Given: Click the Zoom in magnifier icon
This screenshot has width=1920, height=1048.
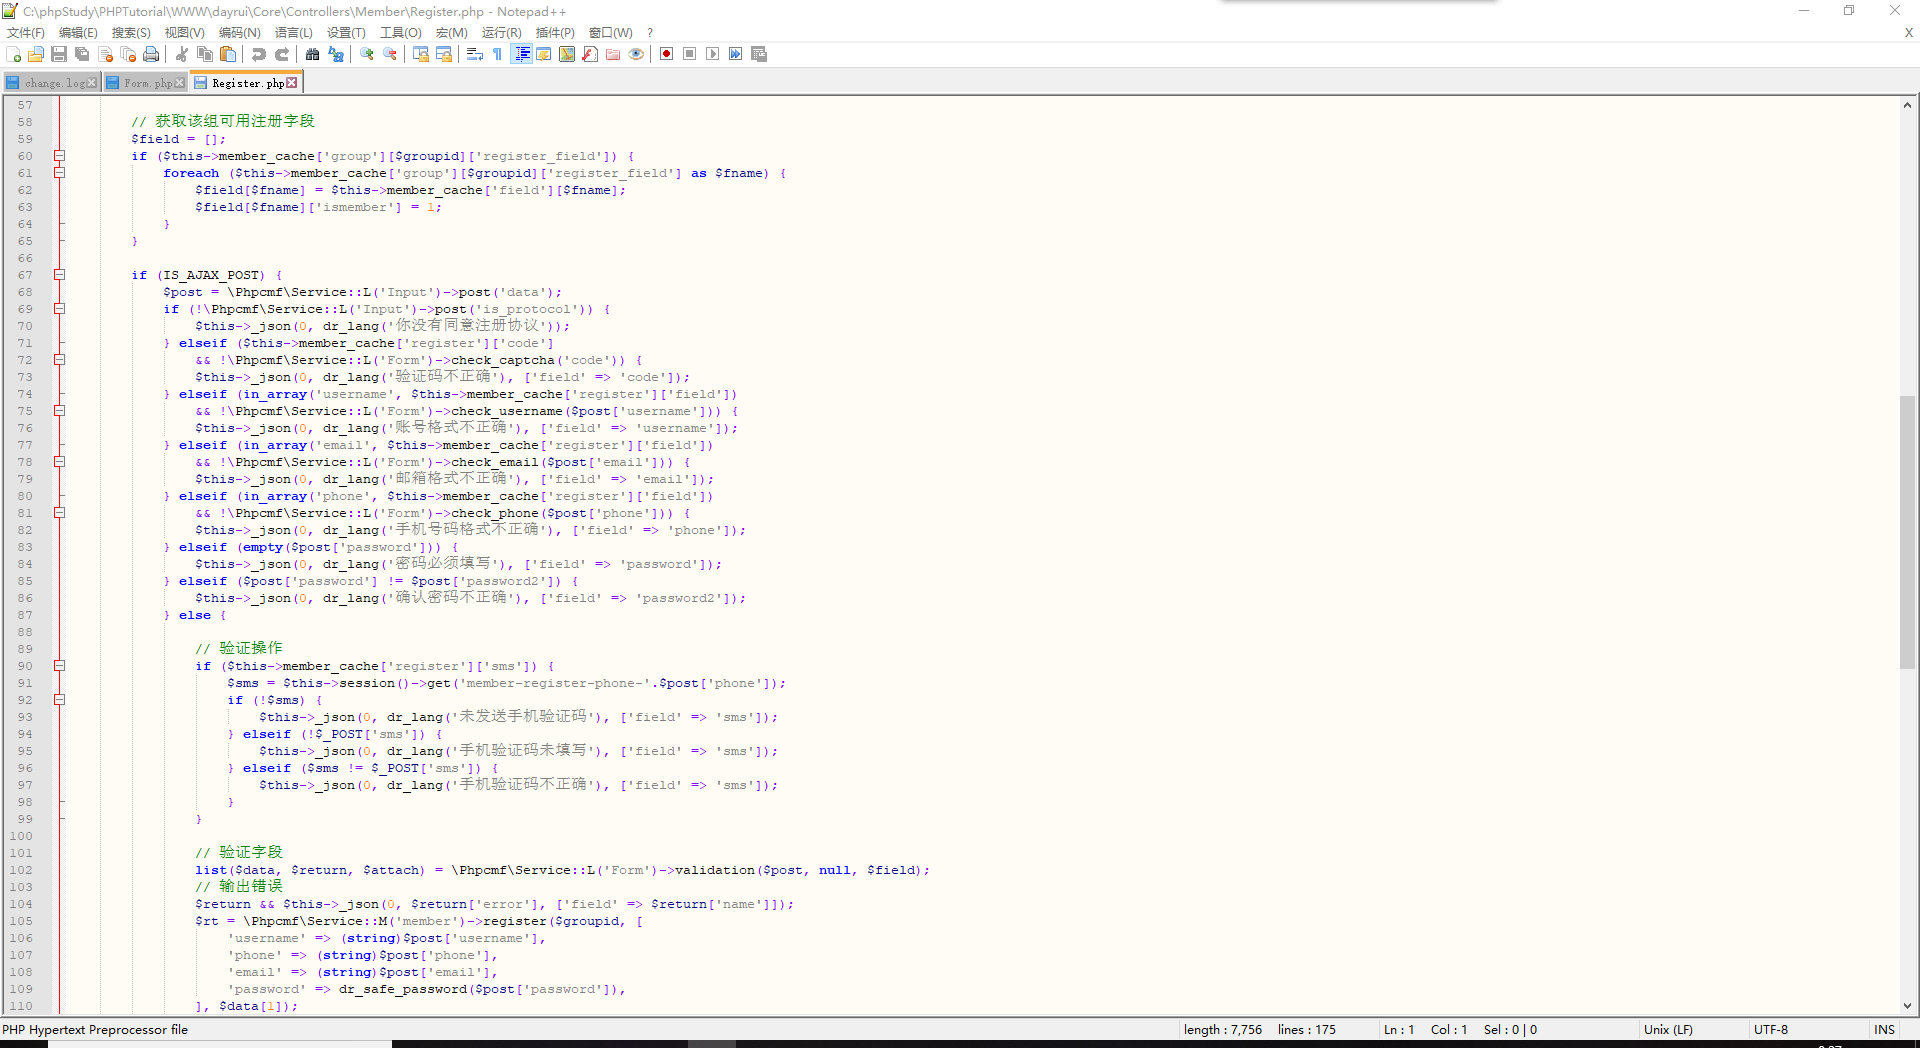Looking at the screenshot, I should tap(367, 54).
